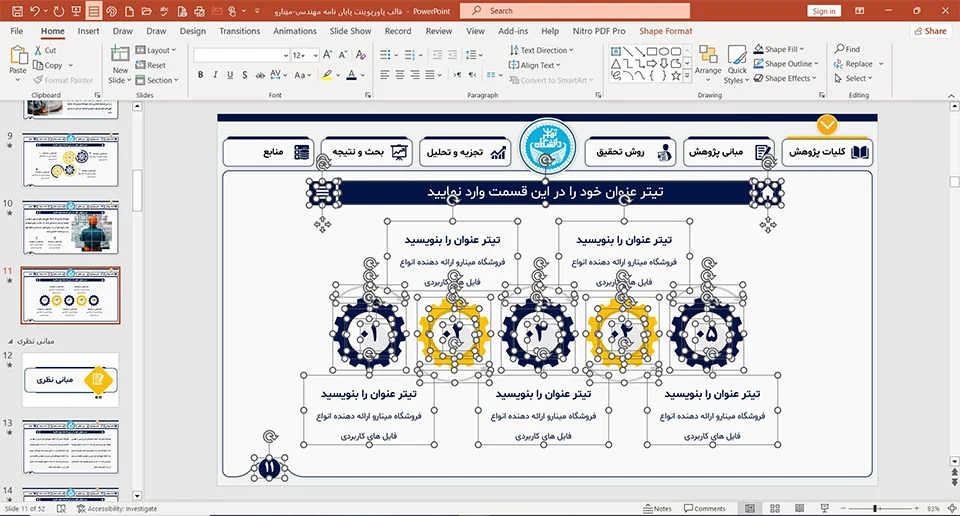Click in the Search box
Viewport: 960px width, 516px height.
click(574, 11)
